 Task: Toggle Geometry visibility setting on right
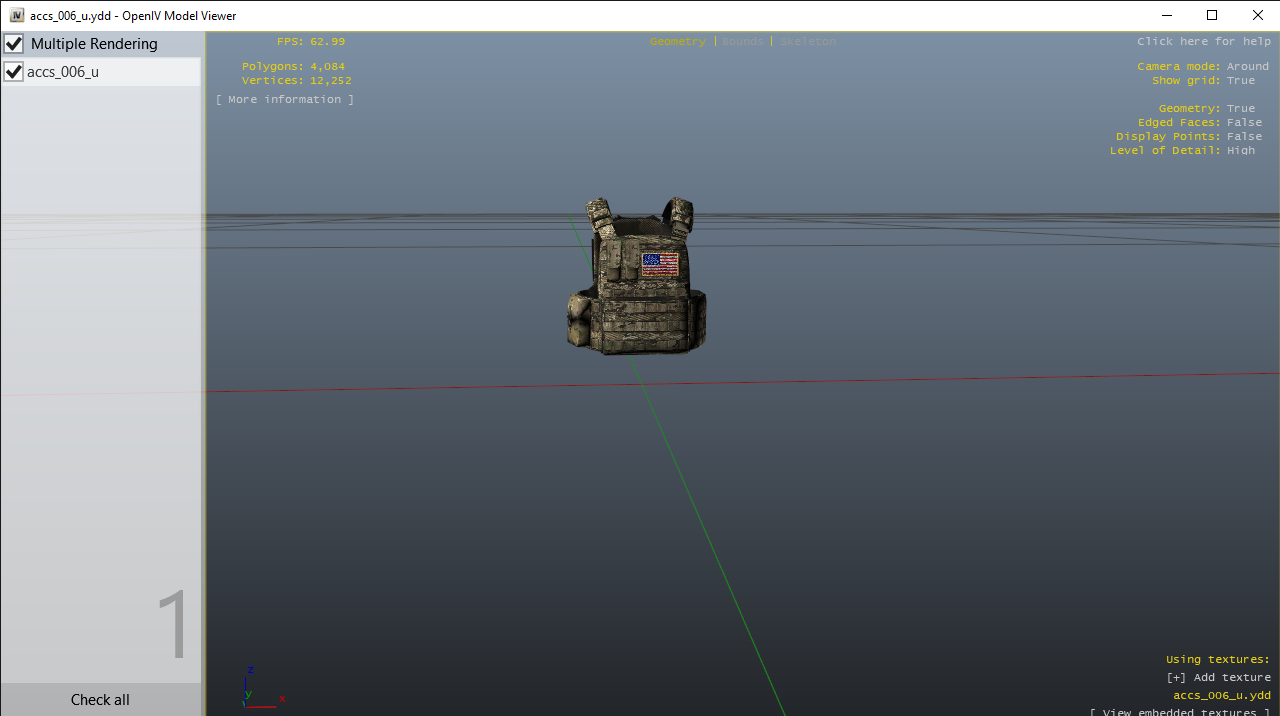click(1240, 109)
